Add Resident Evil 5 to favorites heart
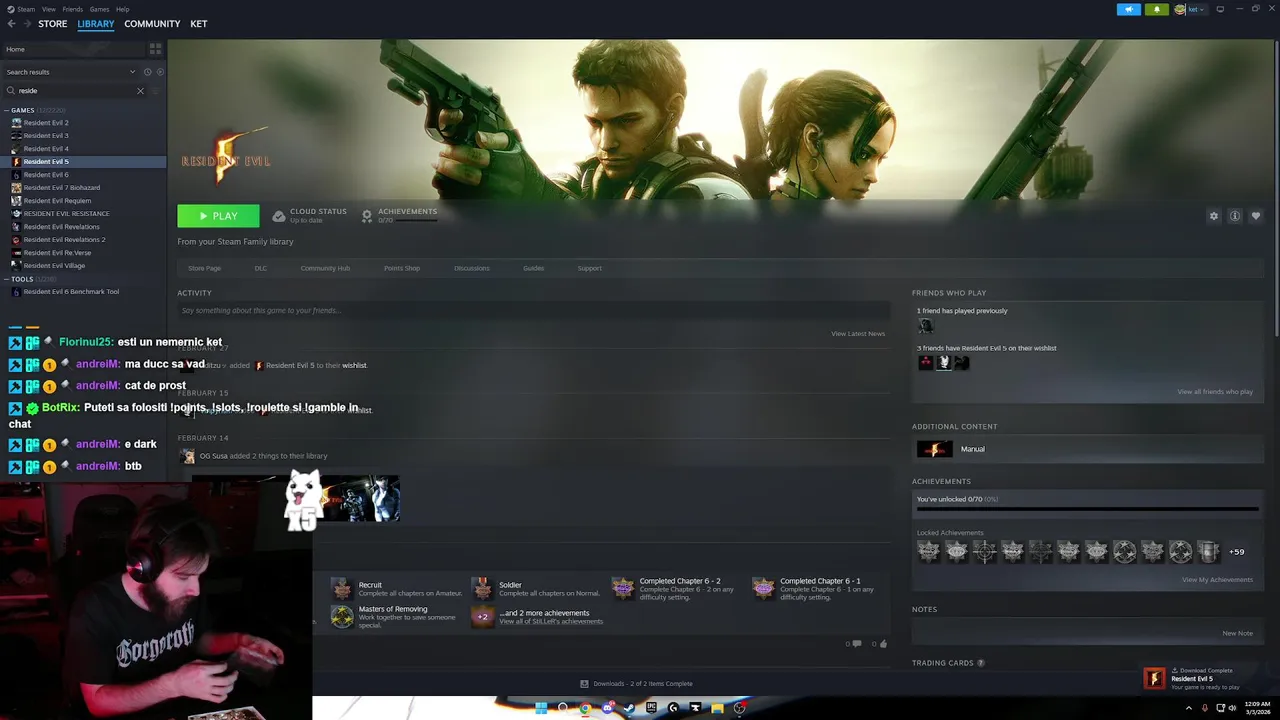Screen dimensions: 1280x720 1256,216
